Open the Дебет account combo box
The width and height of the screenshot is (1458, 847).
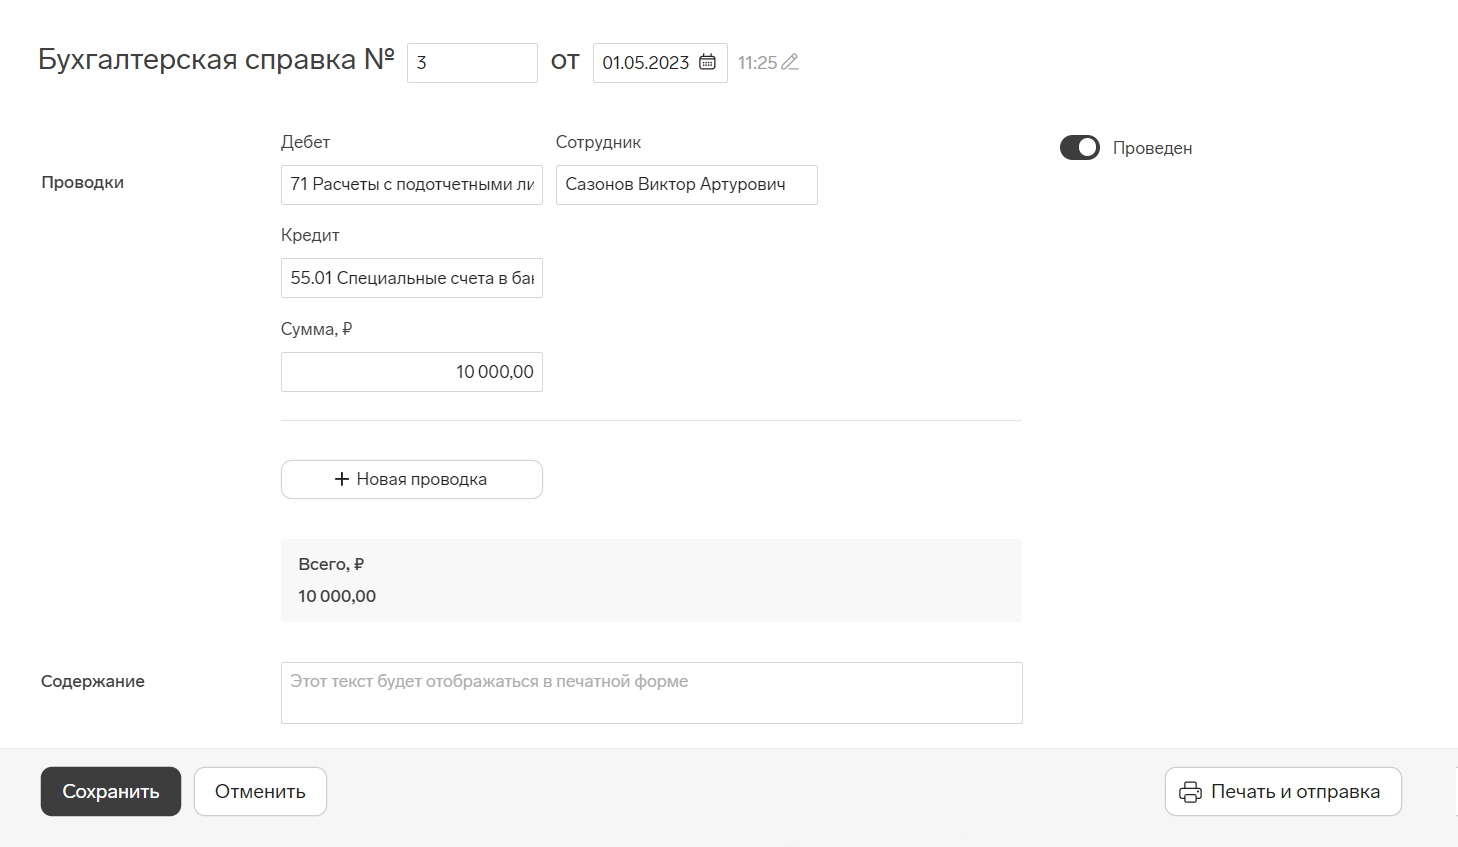pos(412,185)
